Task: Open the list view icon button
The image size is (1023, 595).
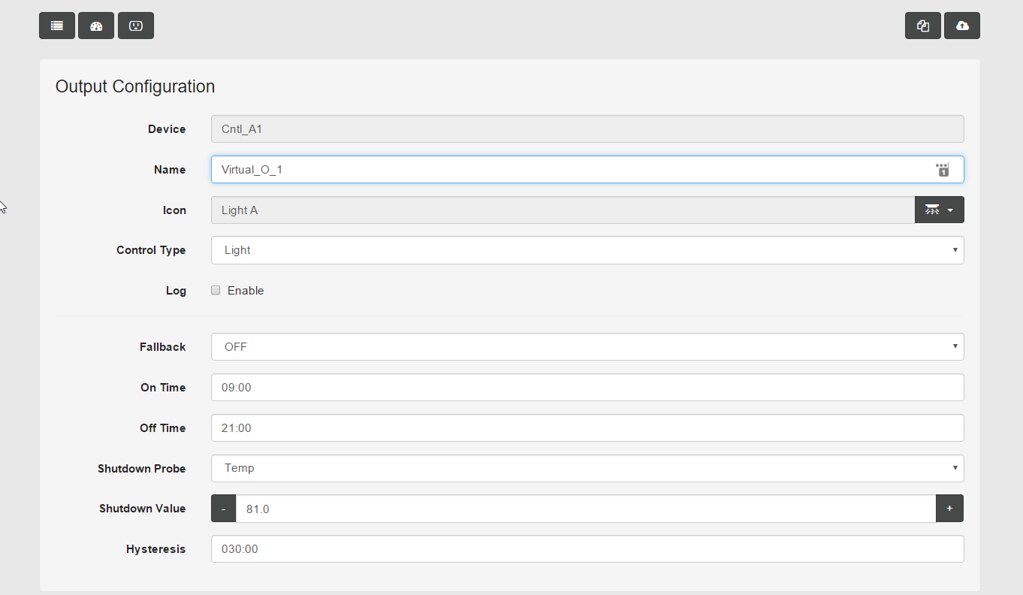Action: 57,26
